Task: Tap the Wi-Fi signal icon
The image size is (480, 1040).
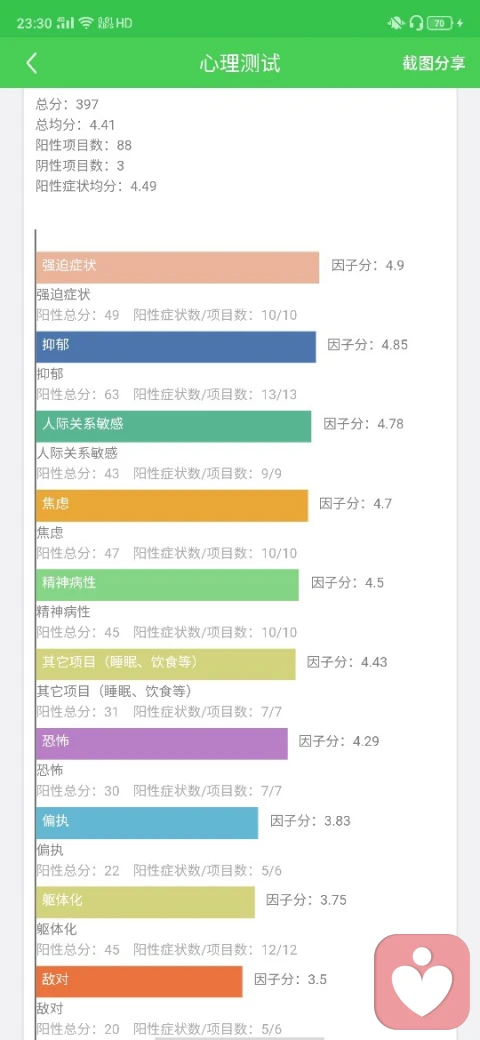Action: click(x=86, y=23)
